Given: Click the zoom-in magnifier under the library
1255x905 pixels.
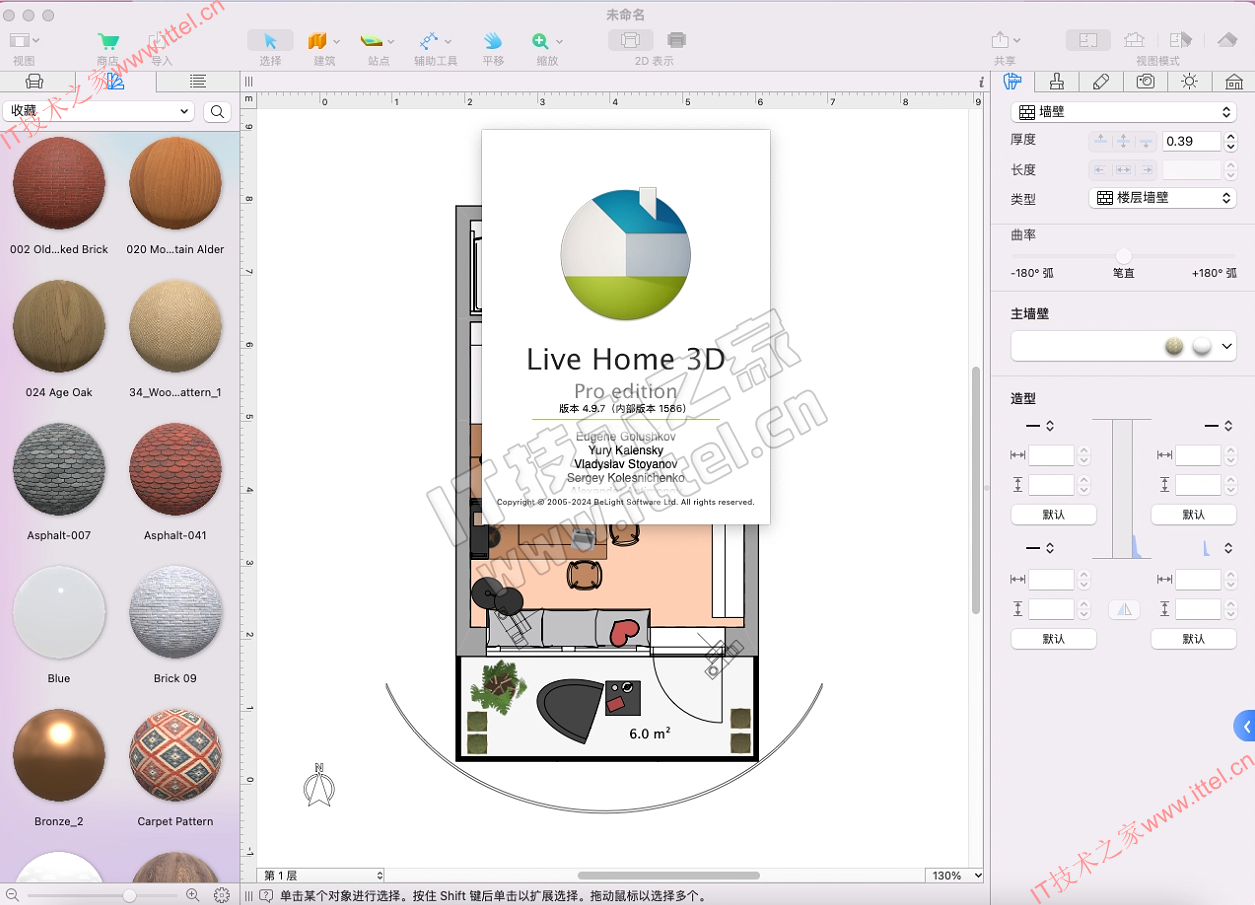Looking at the screenshot, I should pos(193,896).
